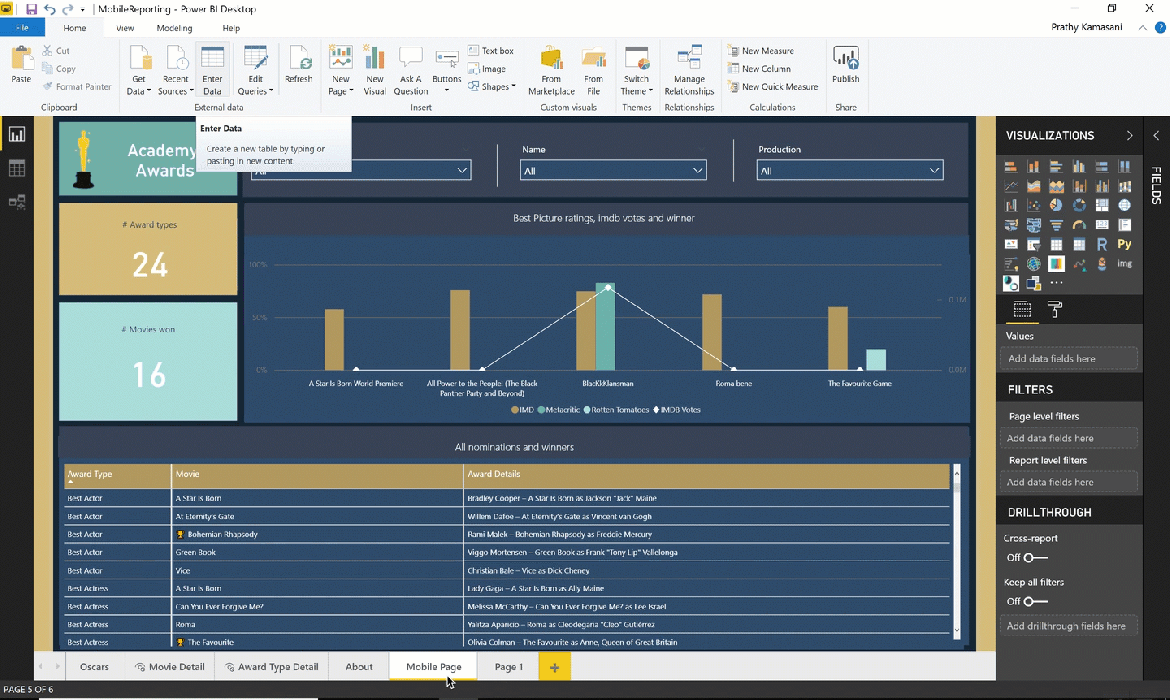Select the Python visual
The height and width of the screenshot is (700, 1170).
coord(1124,244)
